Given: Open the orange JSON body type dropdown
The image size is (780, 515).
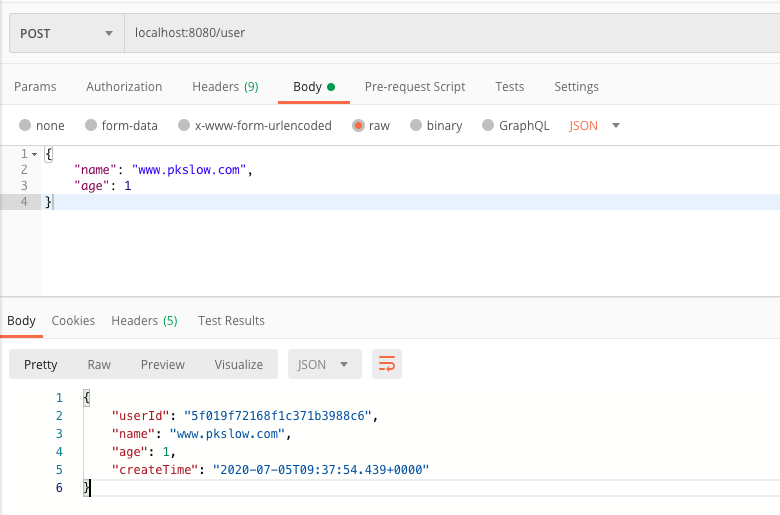Looking at the screenshot, I should click(x=594, y=125).
